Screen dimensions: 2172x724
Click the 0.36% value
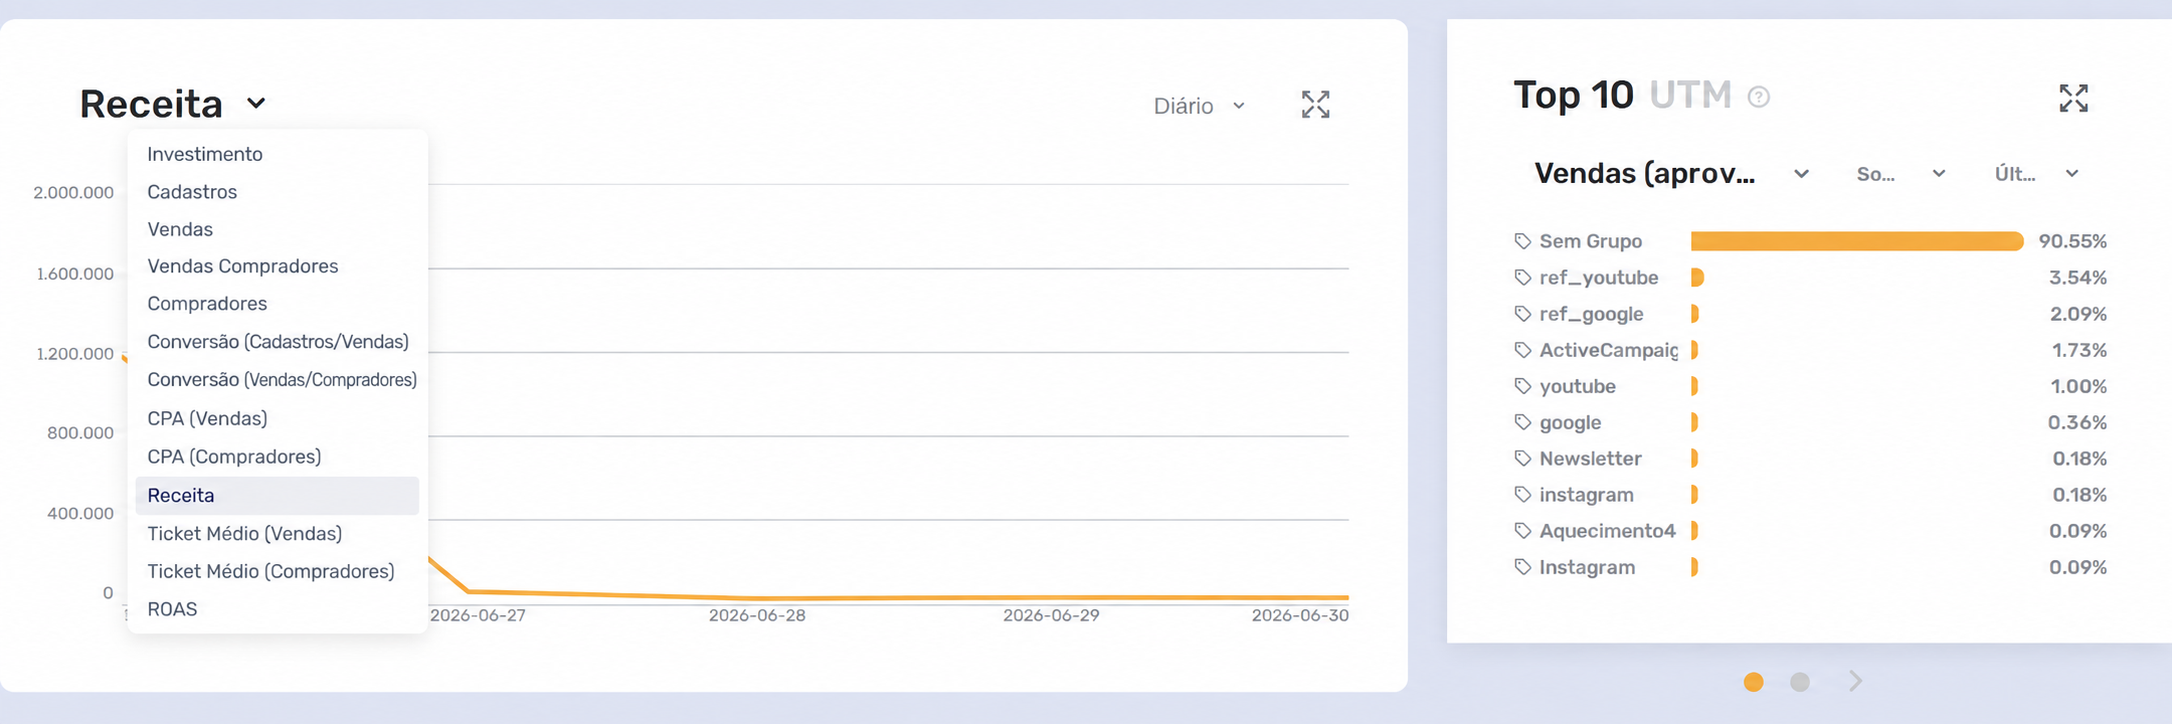[2077, 422]
